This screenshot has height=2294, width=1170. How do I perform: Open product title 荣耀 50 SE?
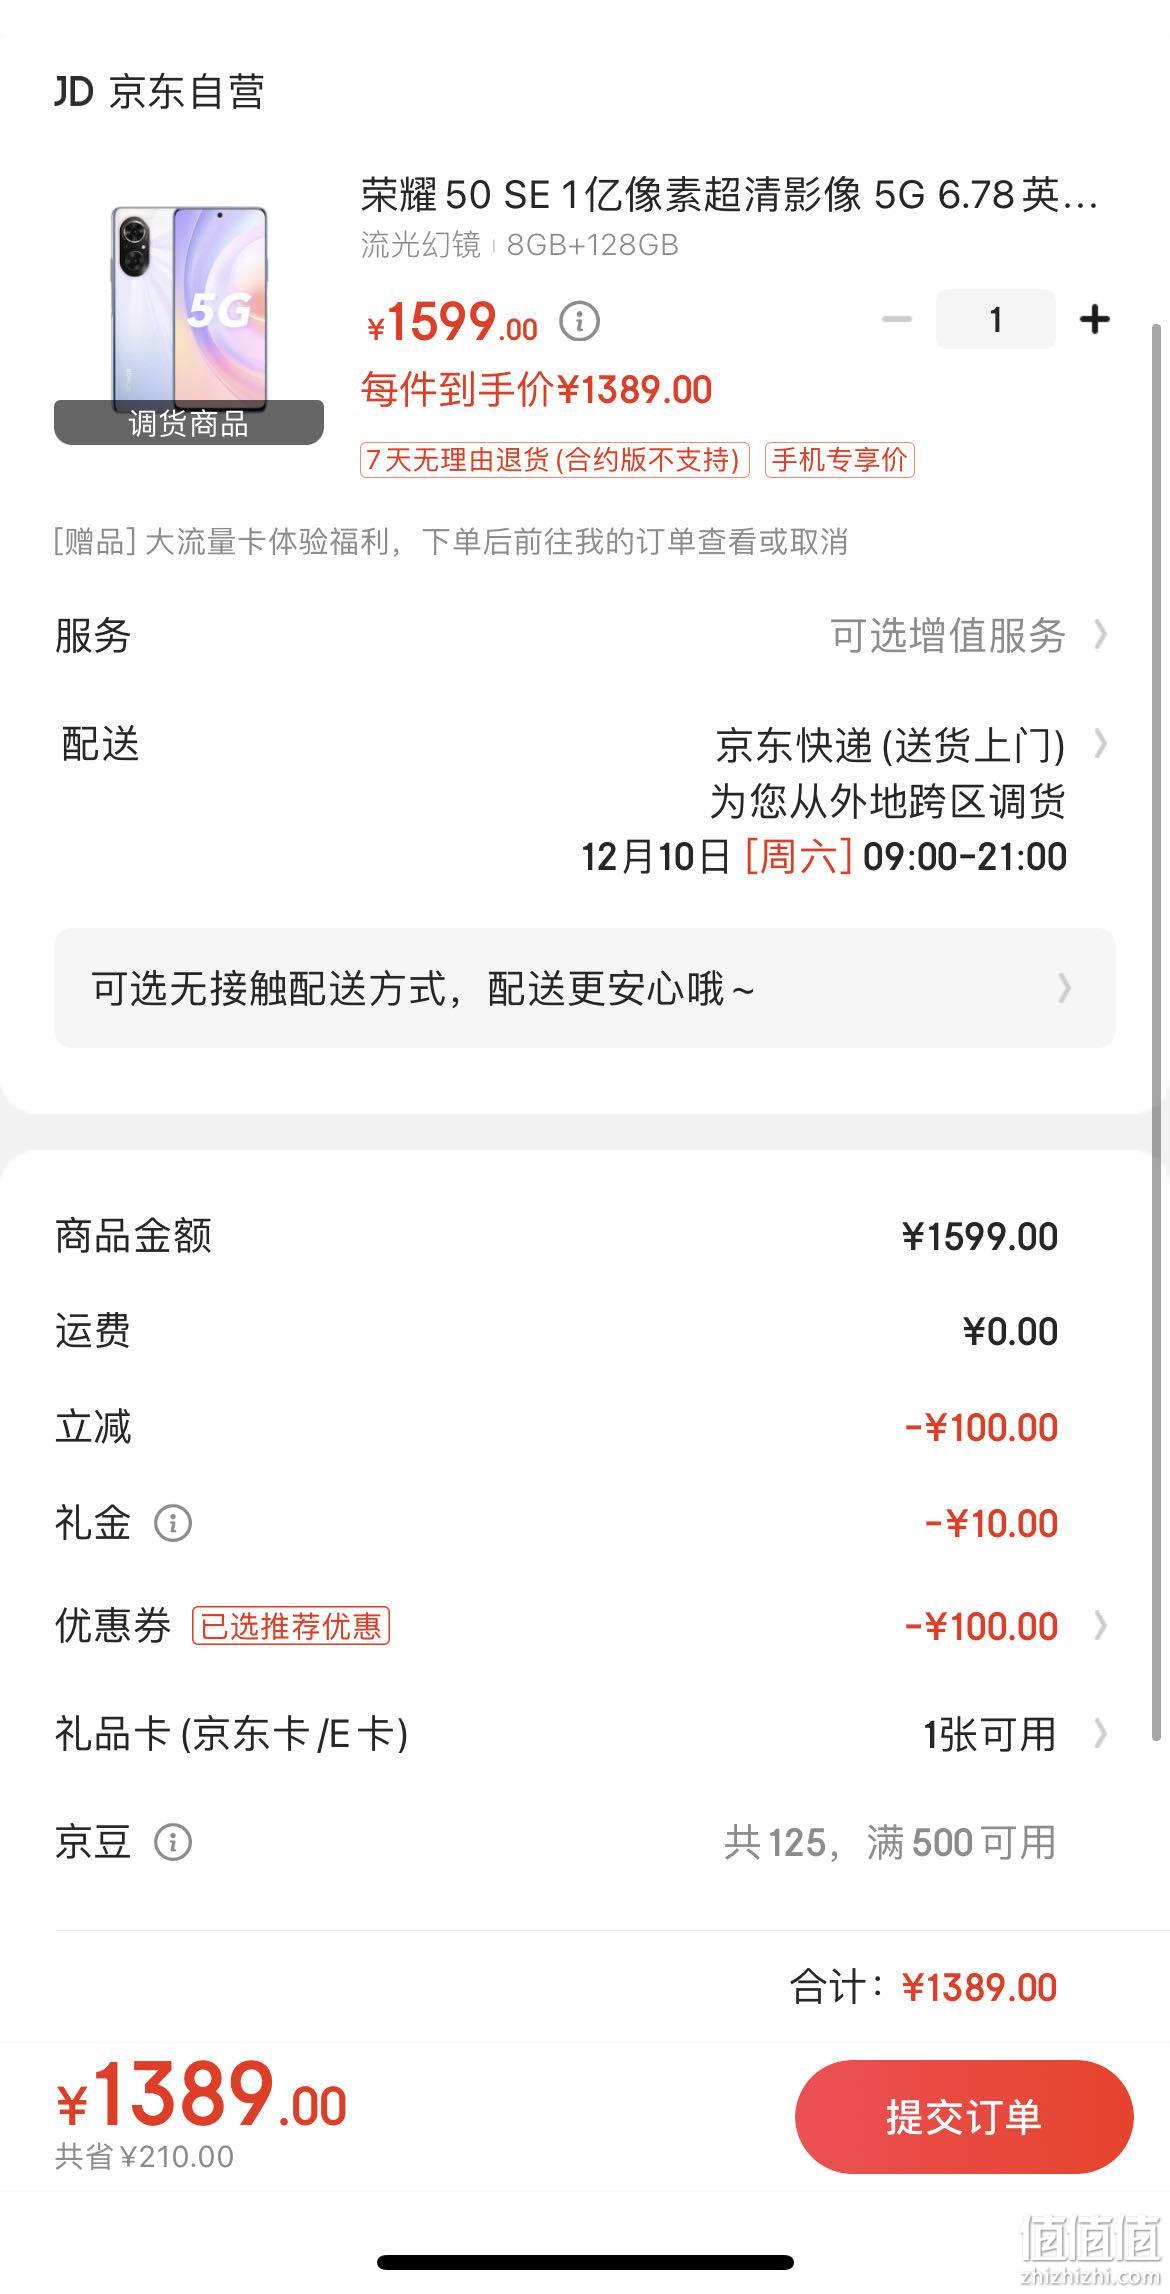coord(729,195)
